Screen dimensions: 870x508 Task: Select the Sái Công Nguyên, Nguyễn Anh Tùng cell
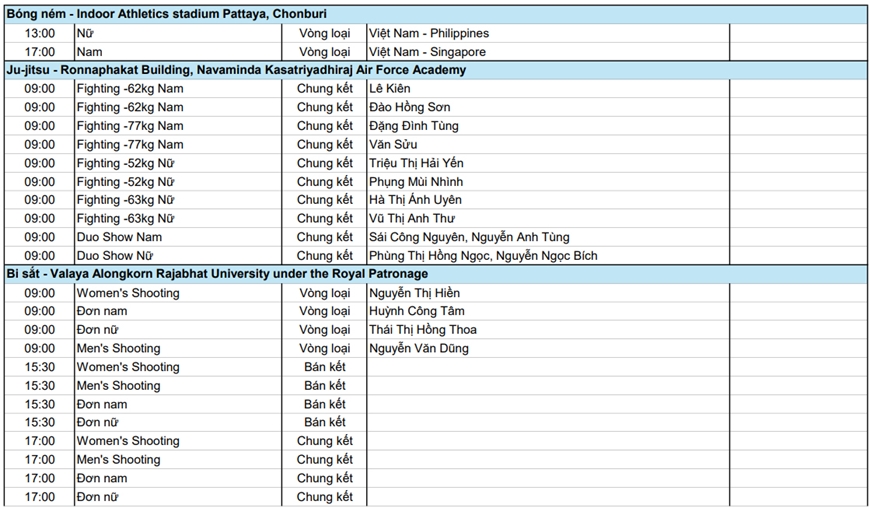coord(469,237)
